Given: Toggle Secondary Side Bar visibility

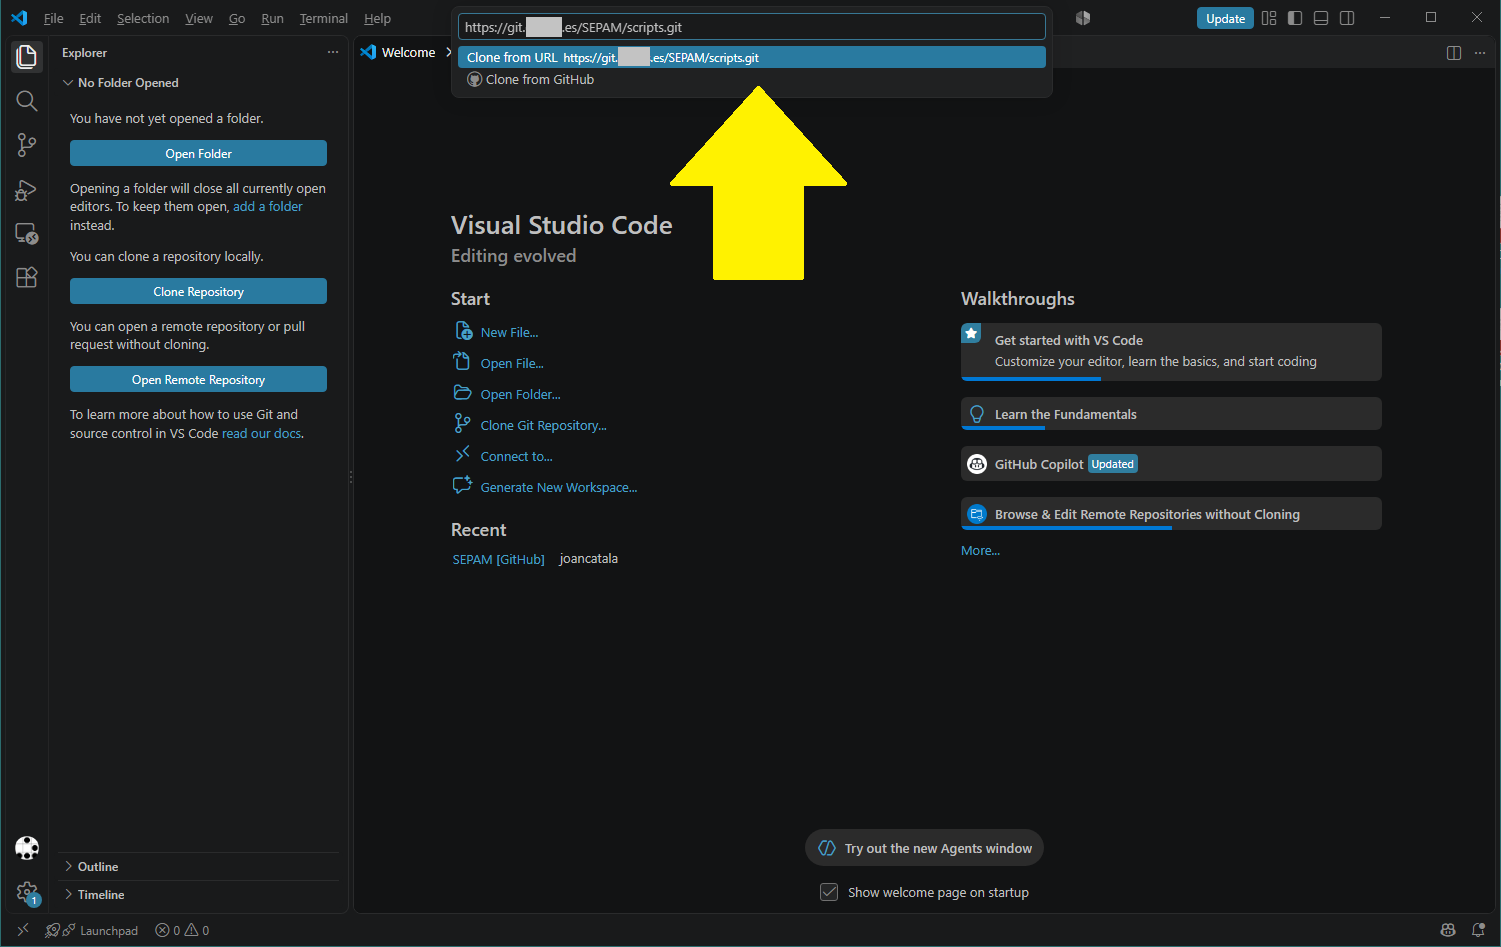Looking at the screenshot, I should pyautogui.click(x=1347, y=18).
